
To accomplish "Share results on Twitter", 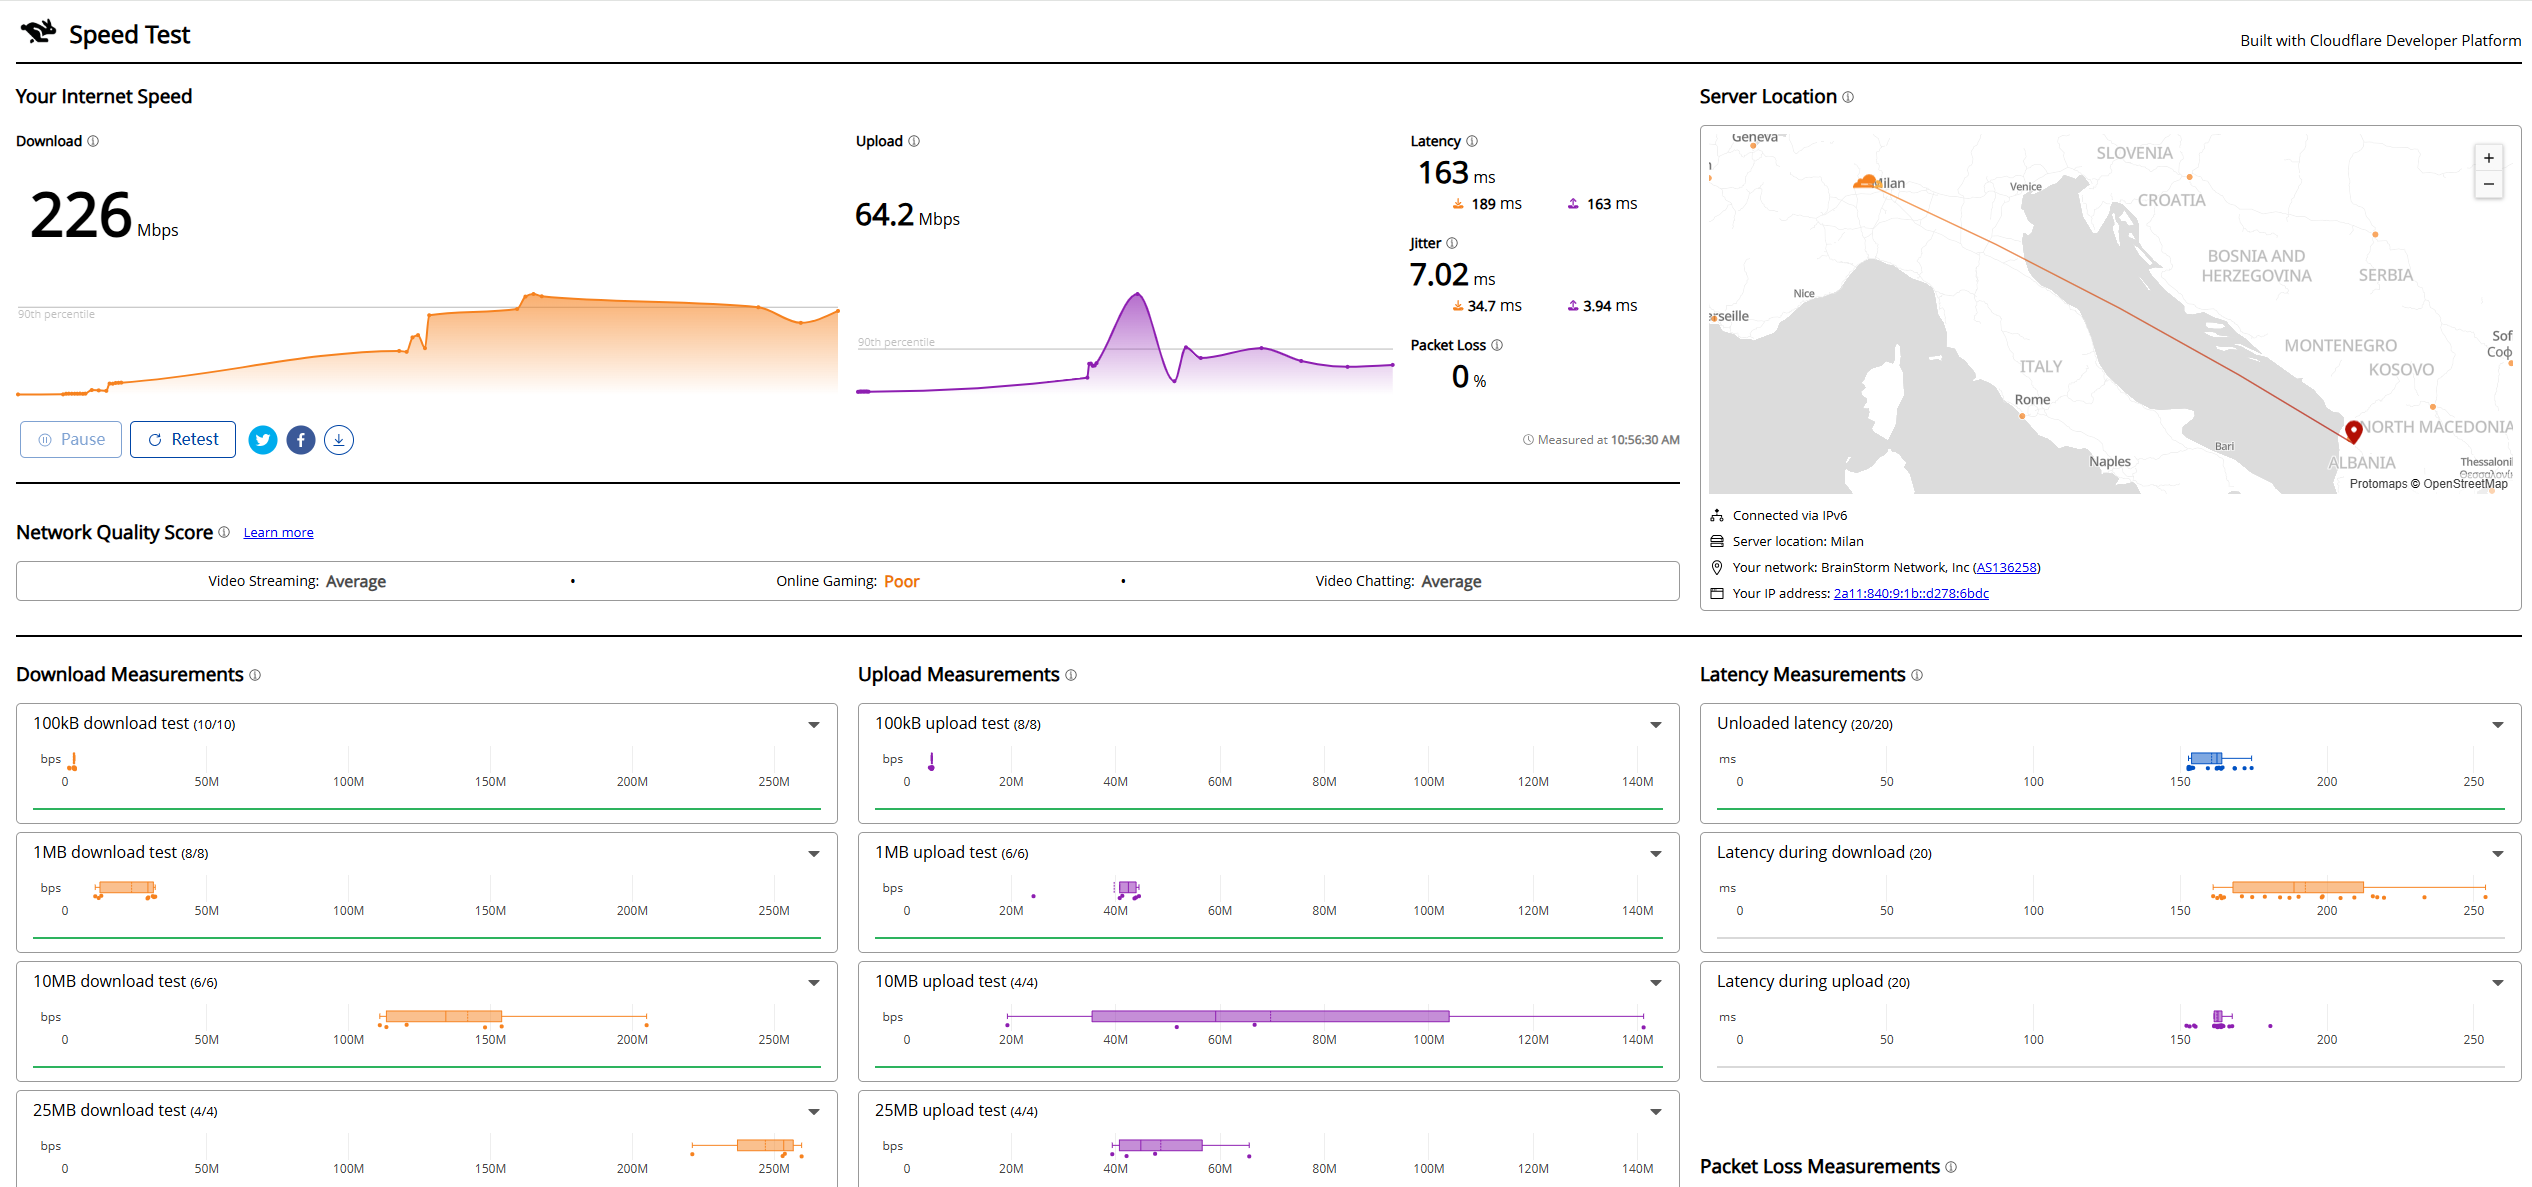I will (263, 440).
